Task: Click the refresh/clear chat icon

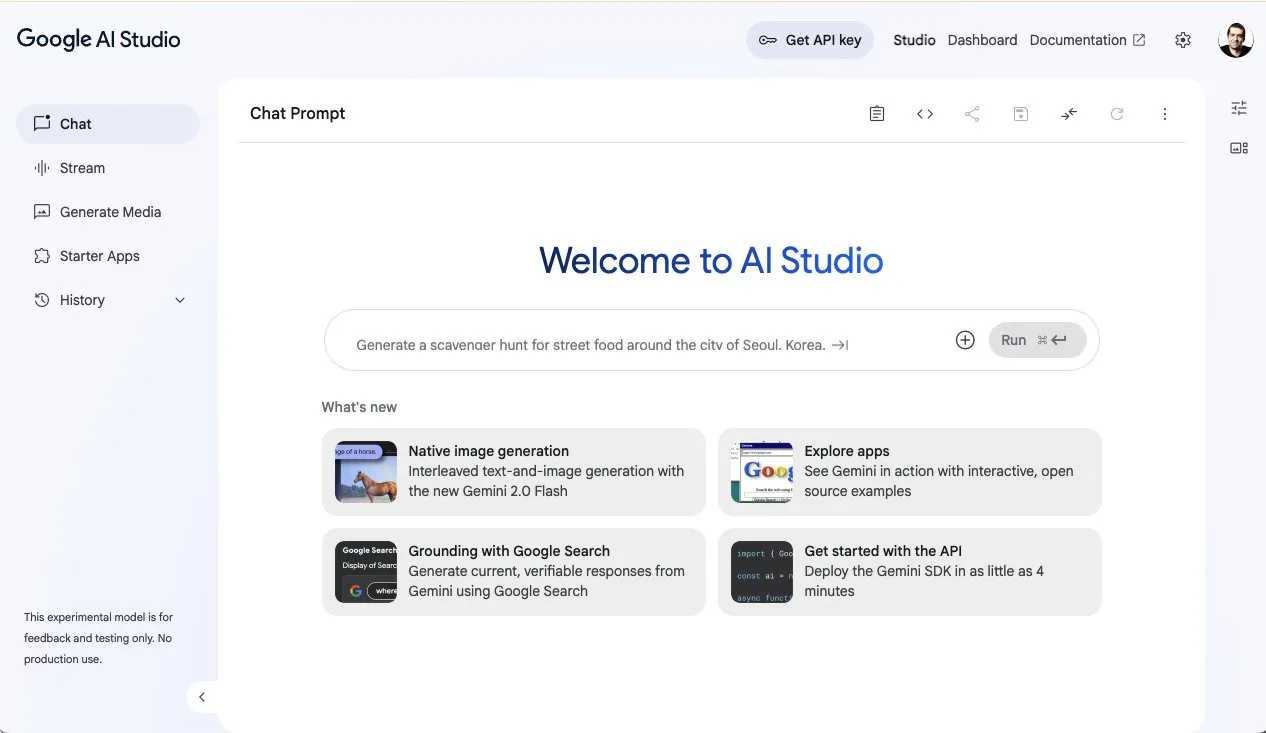Action: click(1117, 114)
